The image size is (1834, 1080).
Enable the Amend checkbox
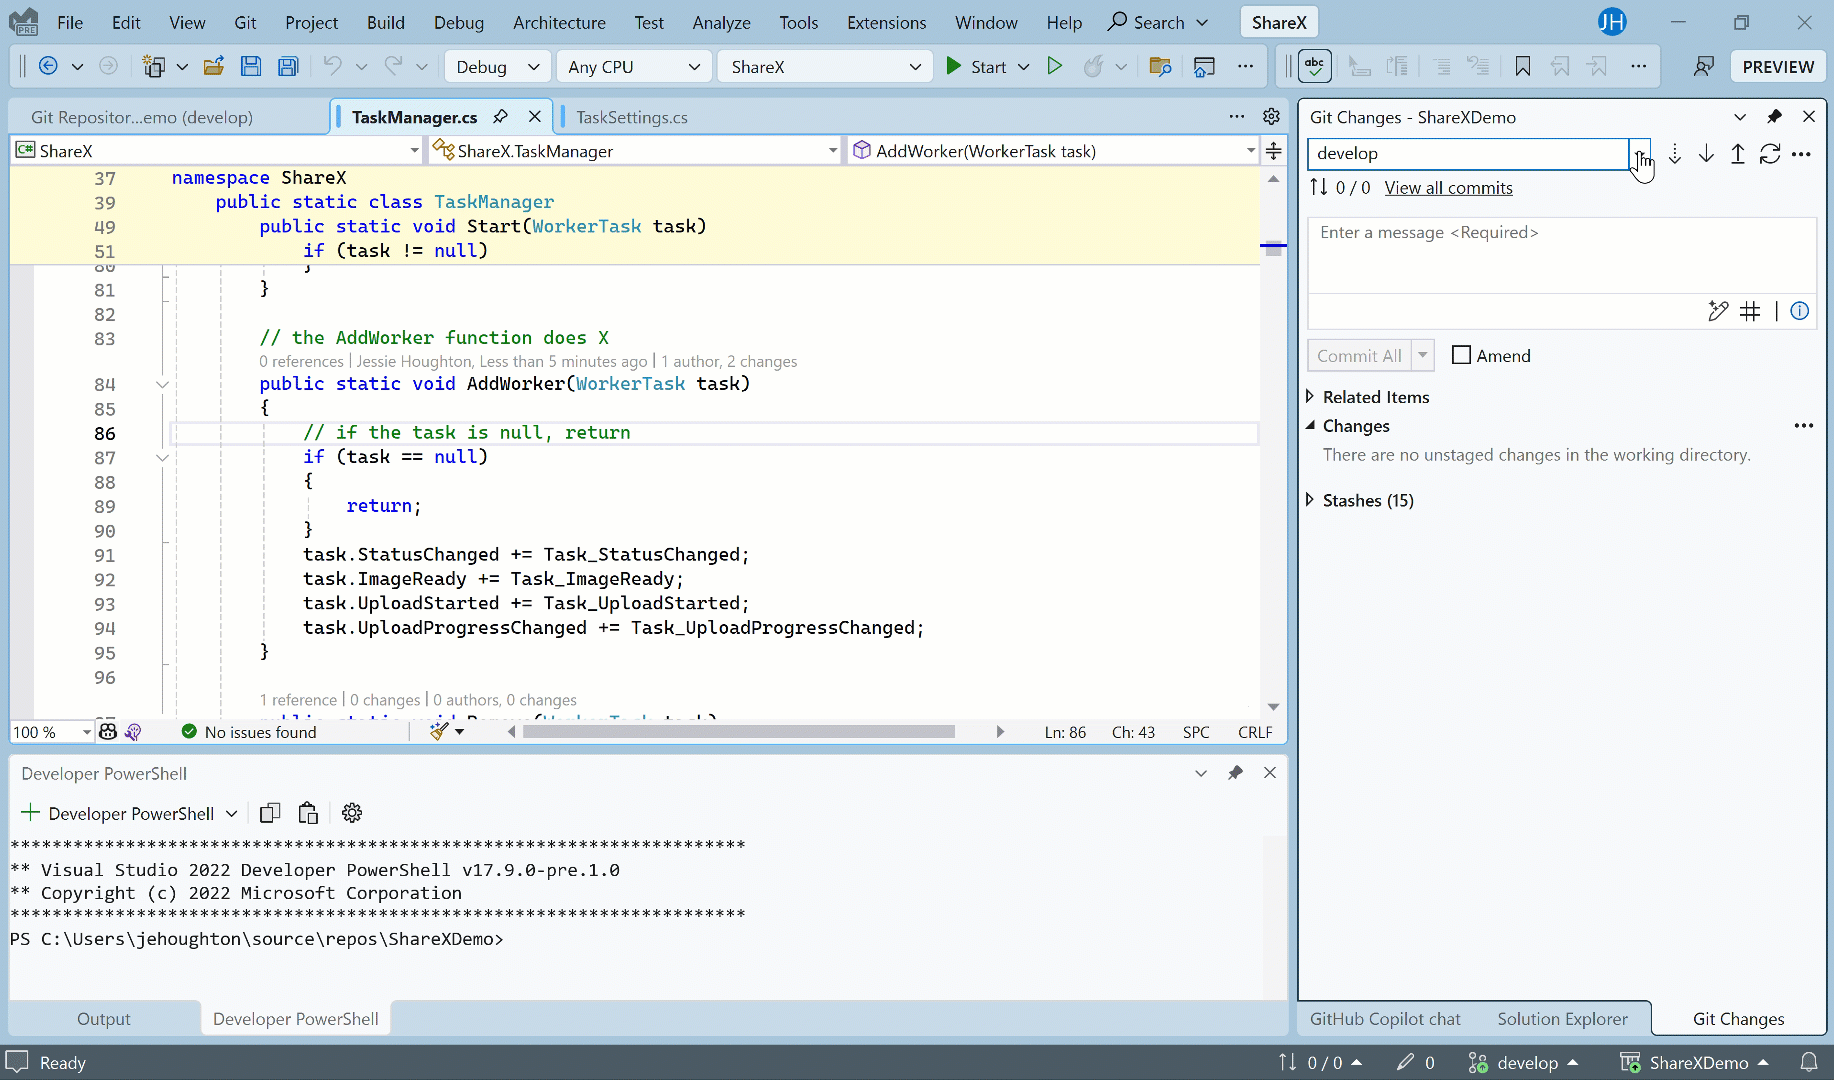tap(1461, 355)
